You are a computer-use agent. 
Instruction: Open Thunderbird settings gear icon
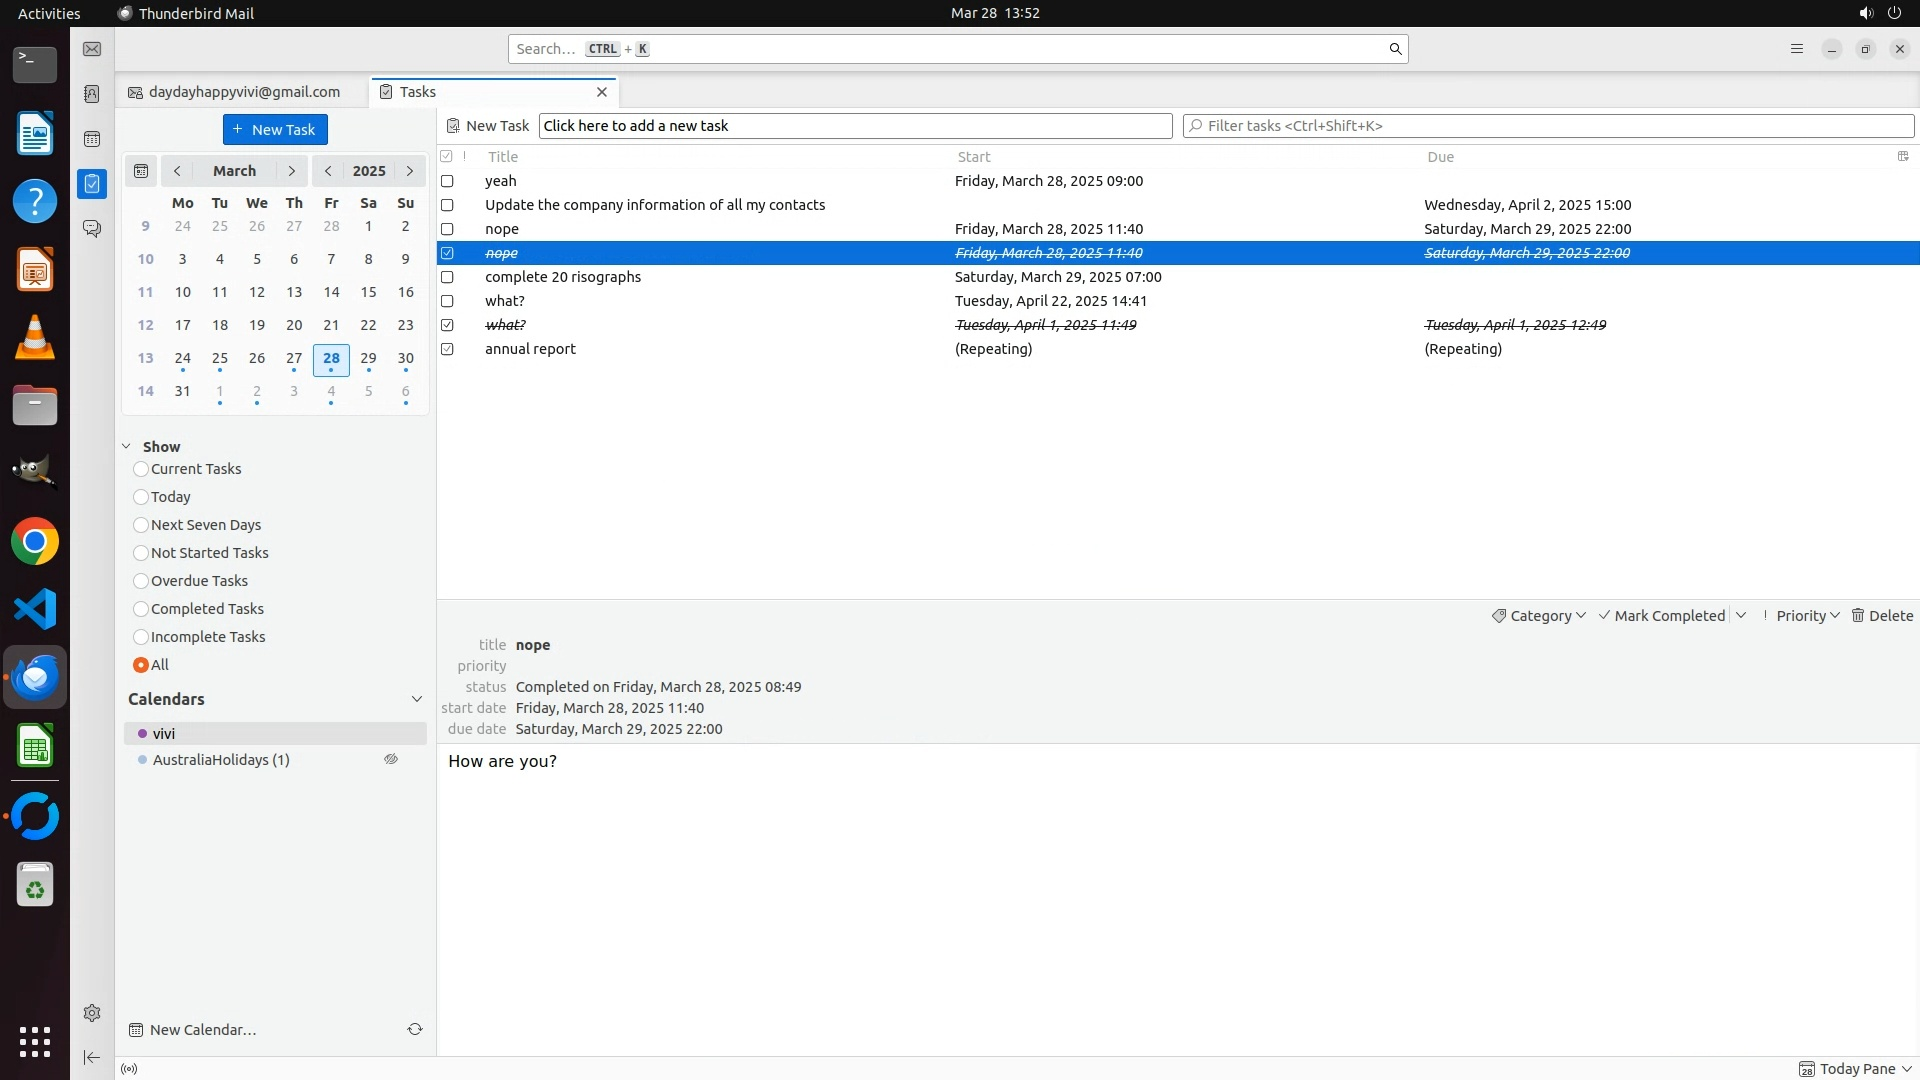[x=92, y=1013]
